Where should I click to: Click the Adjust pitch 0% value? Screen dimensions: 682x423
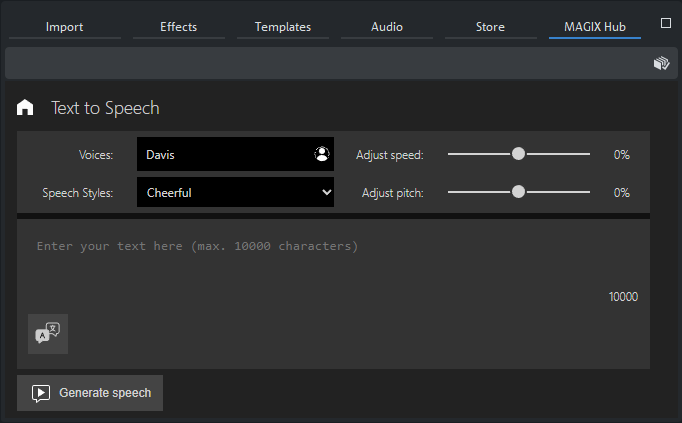coord(621,192)
